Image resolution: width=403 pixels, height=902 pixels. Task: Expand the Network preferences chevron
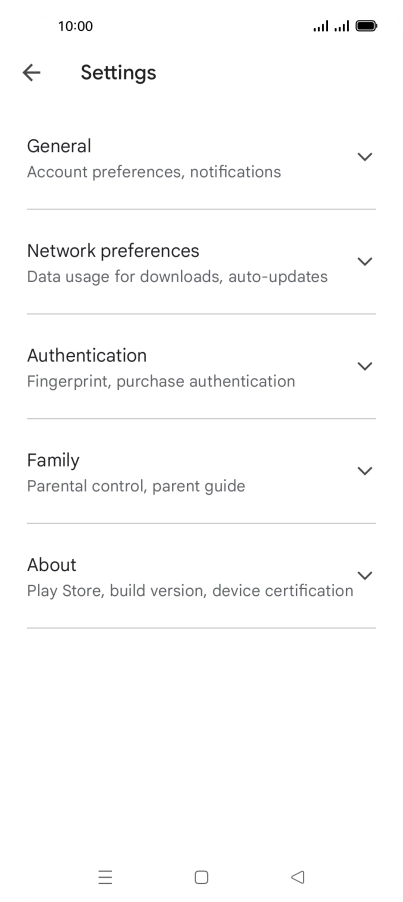pos(364,261)
